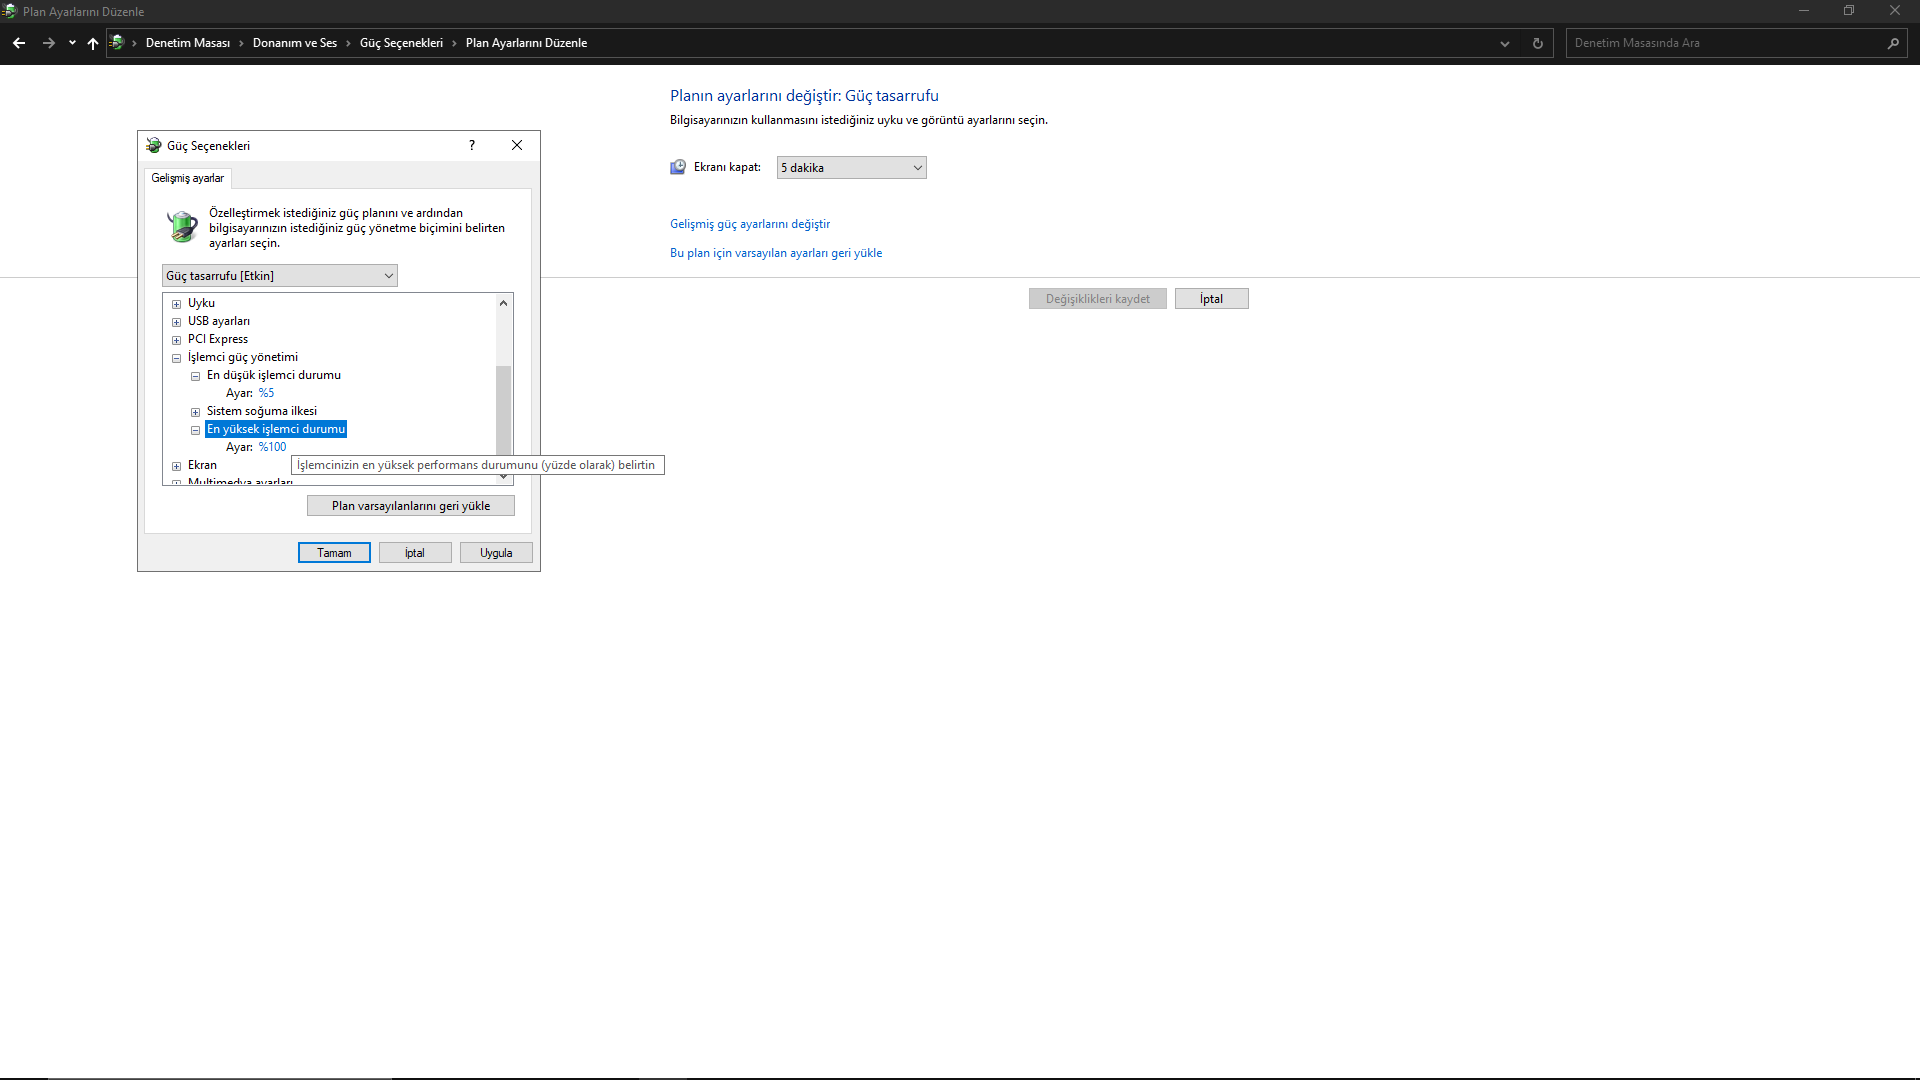Click the refresh icon in address bar
Viewport: 1920px width, 1080px height.
pyautogui.click(x=1538, y=43)
